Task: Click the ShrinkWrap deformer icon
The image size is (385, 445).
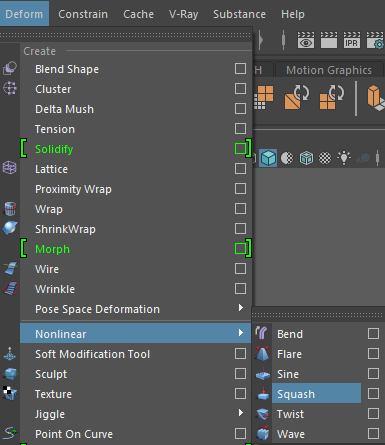Action: click(10, 228)
